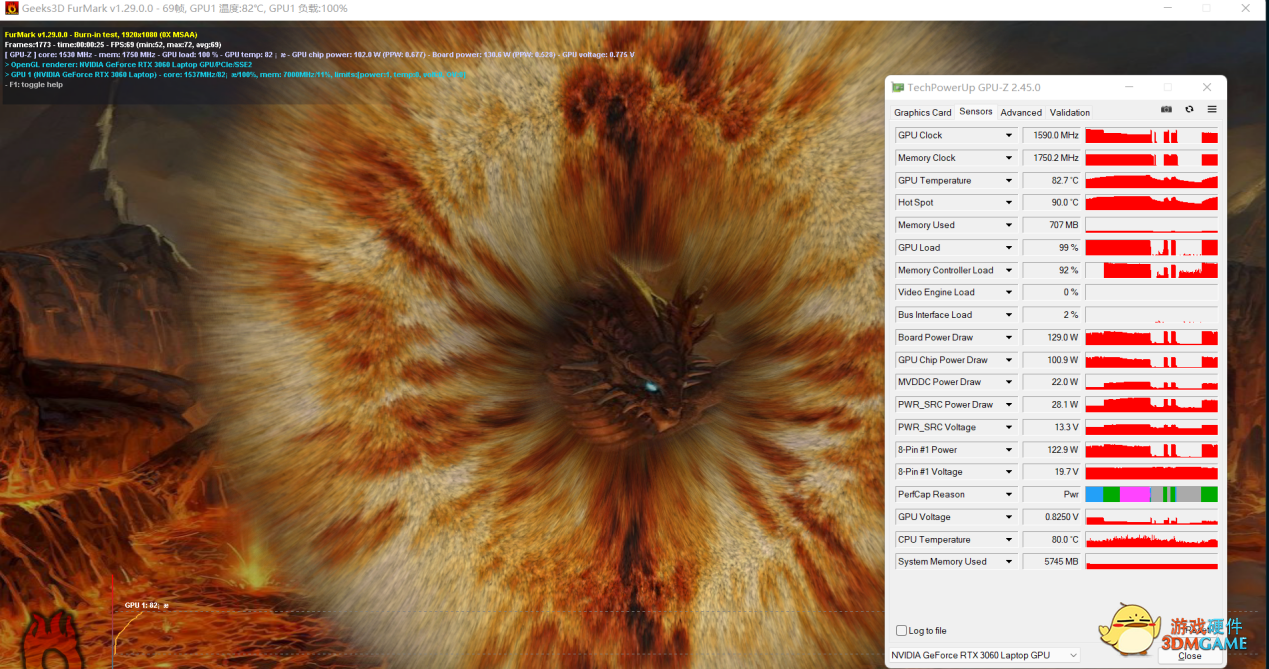
Task: Expand the 8-Pin #1 Power dropdown
Action: (1009, 450)
